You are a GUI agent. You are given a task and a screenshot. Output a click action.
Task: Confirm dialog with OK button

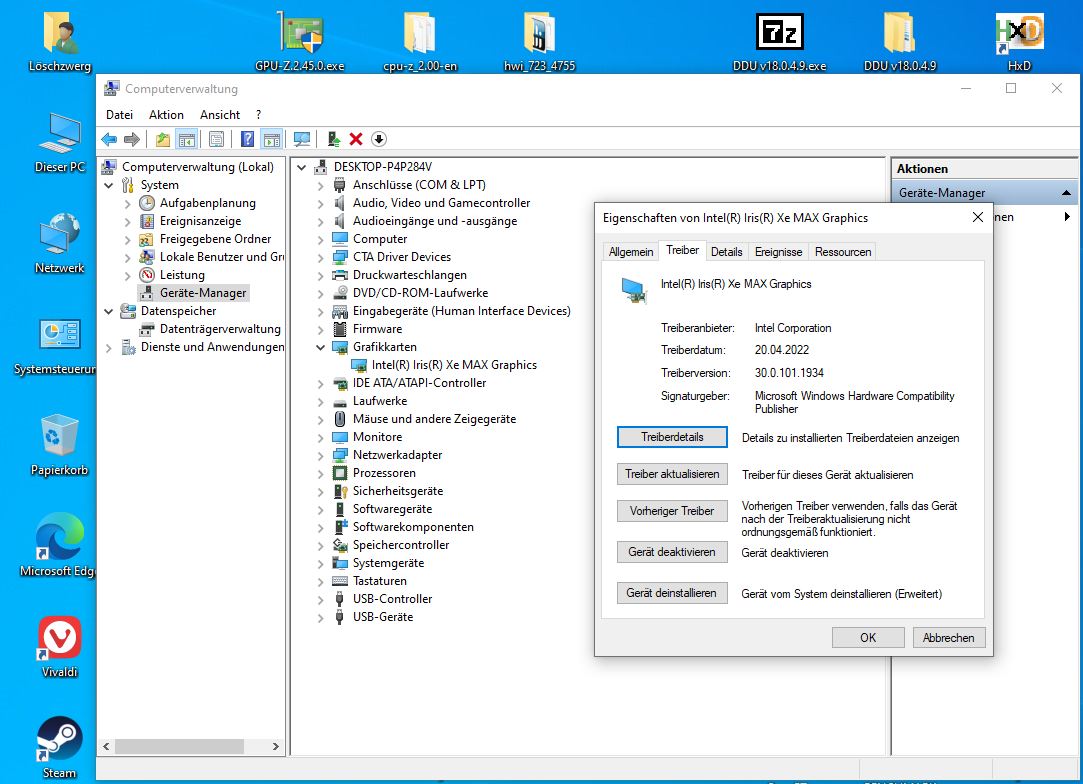[868, 638]
